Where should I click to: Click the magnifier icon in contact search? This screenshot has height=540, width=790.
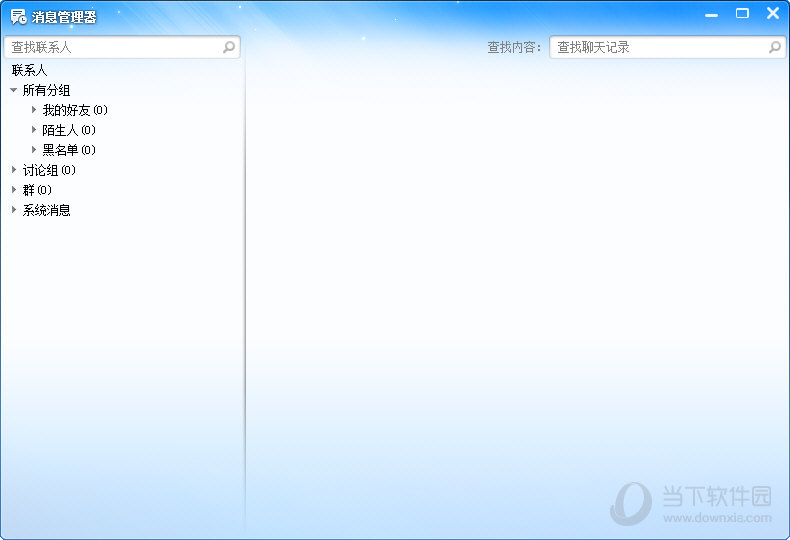(x=229, y=47)
